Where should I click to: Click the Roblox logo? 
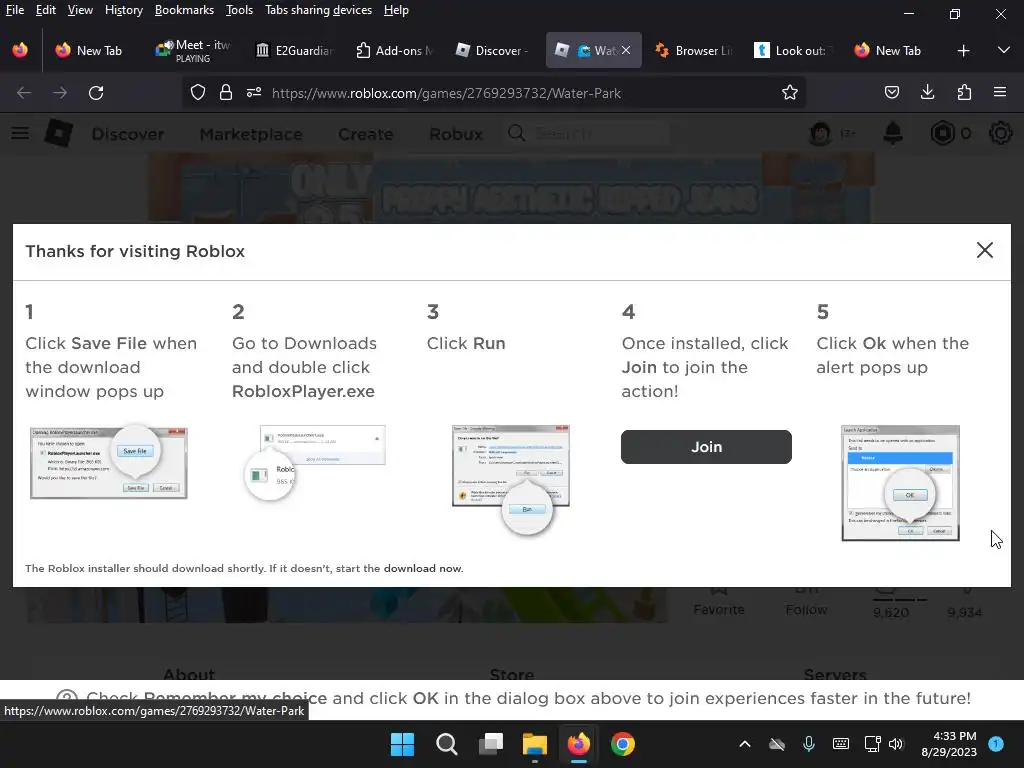(x=59, y=133)
